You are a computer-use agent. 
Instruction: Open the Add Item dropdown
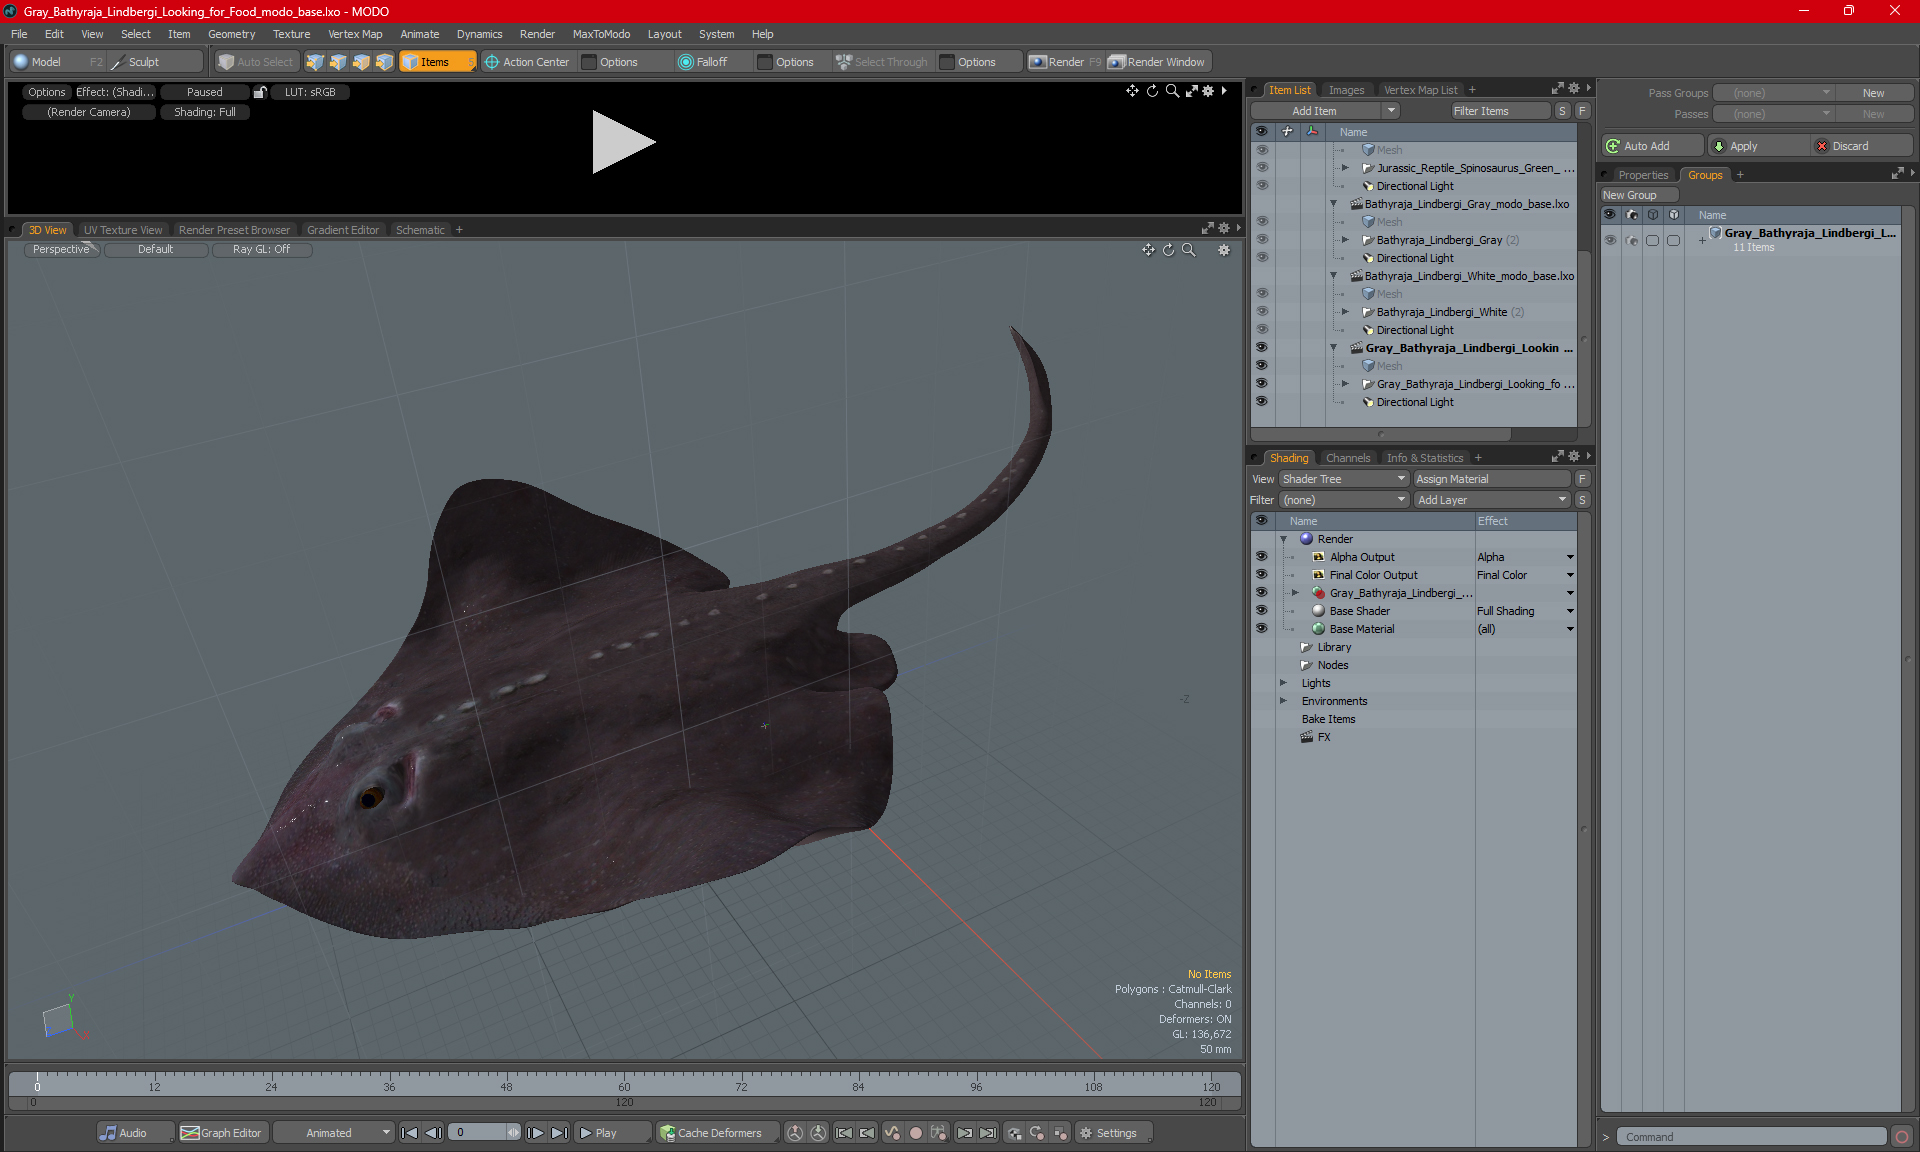click(x=1325, y=111)
